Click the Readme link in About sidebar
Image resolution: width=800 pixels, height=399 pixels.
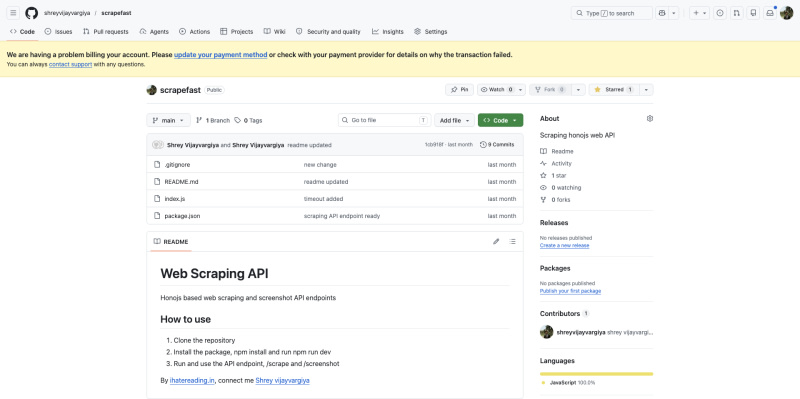click(x=557, y=152)
